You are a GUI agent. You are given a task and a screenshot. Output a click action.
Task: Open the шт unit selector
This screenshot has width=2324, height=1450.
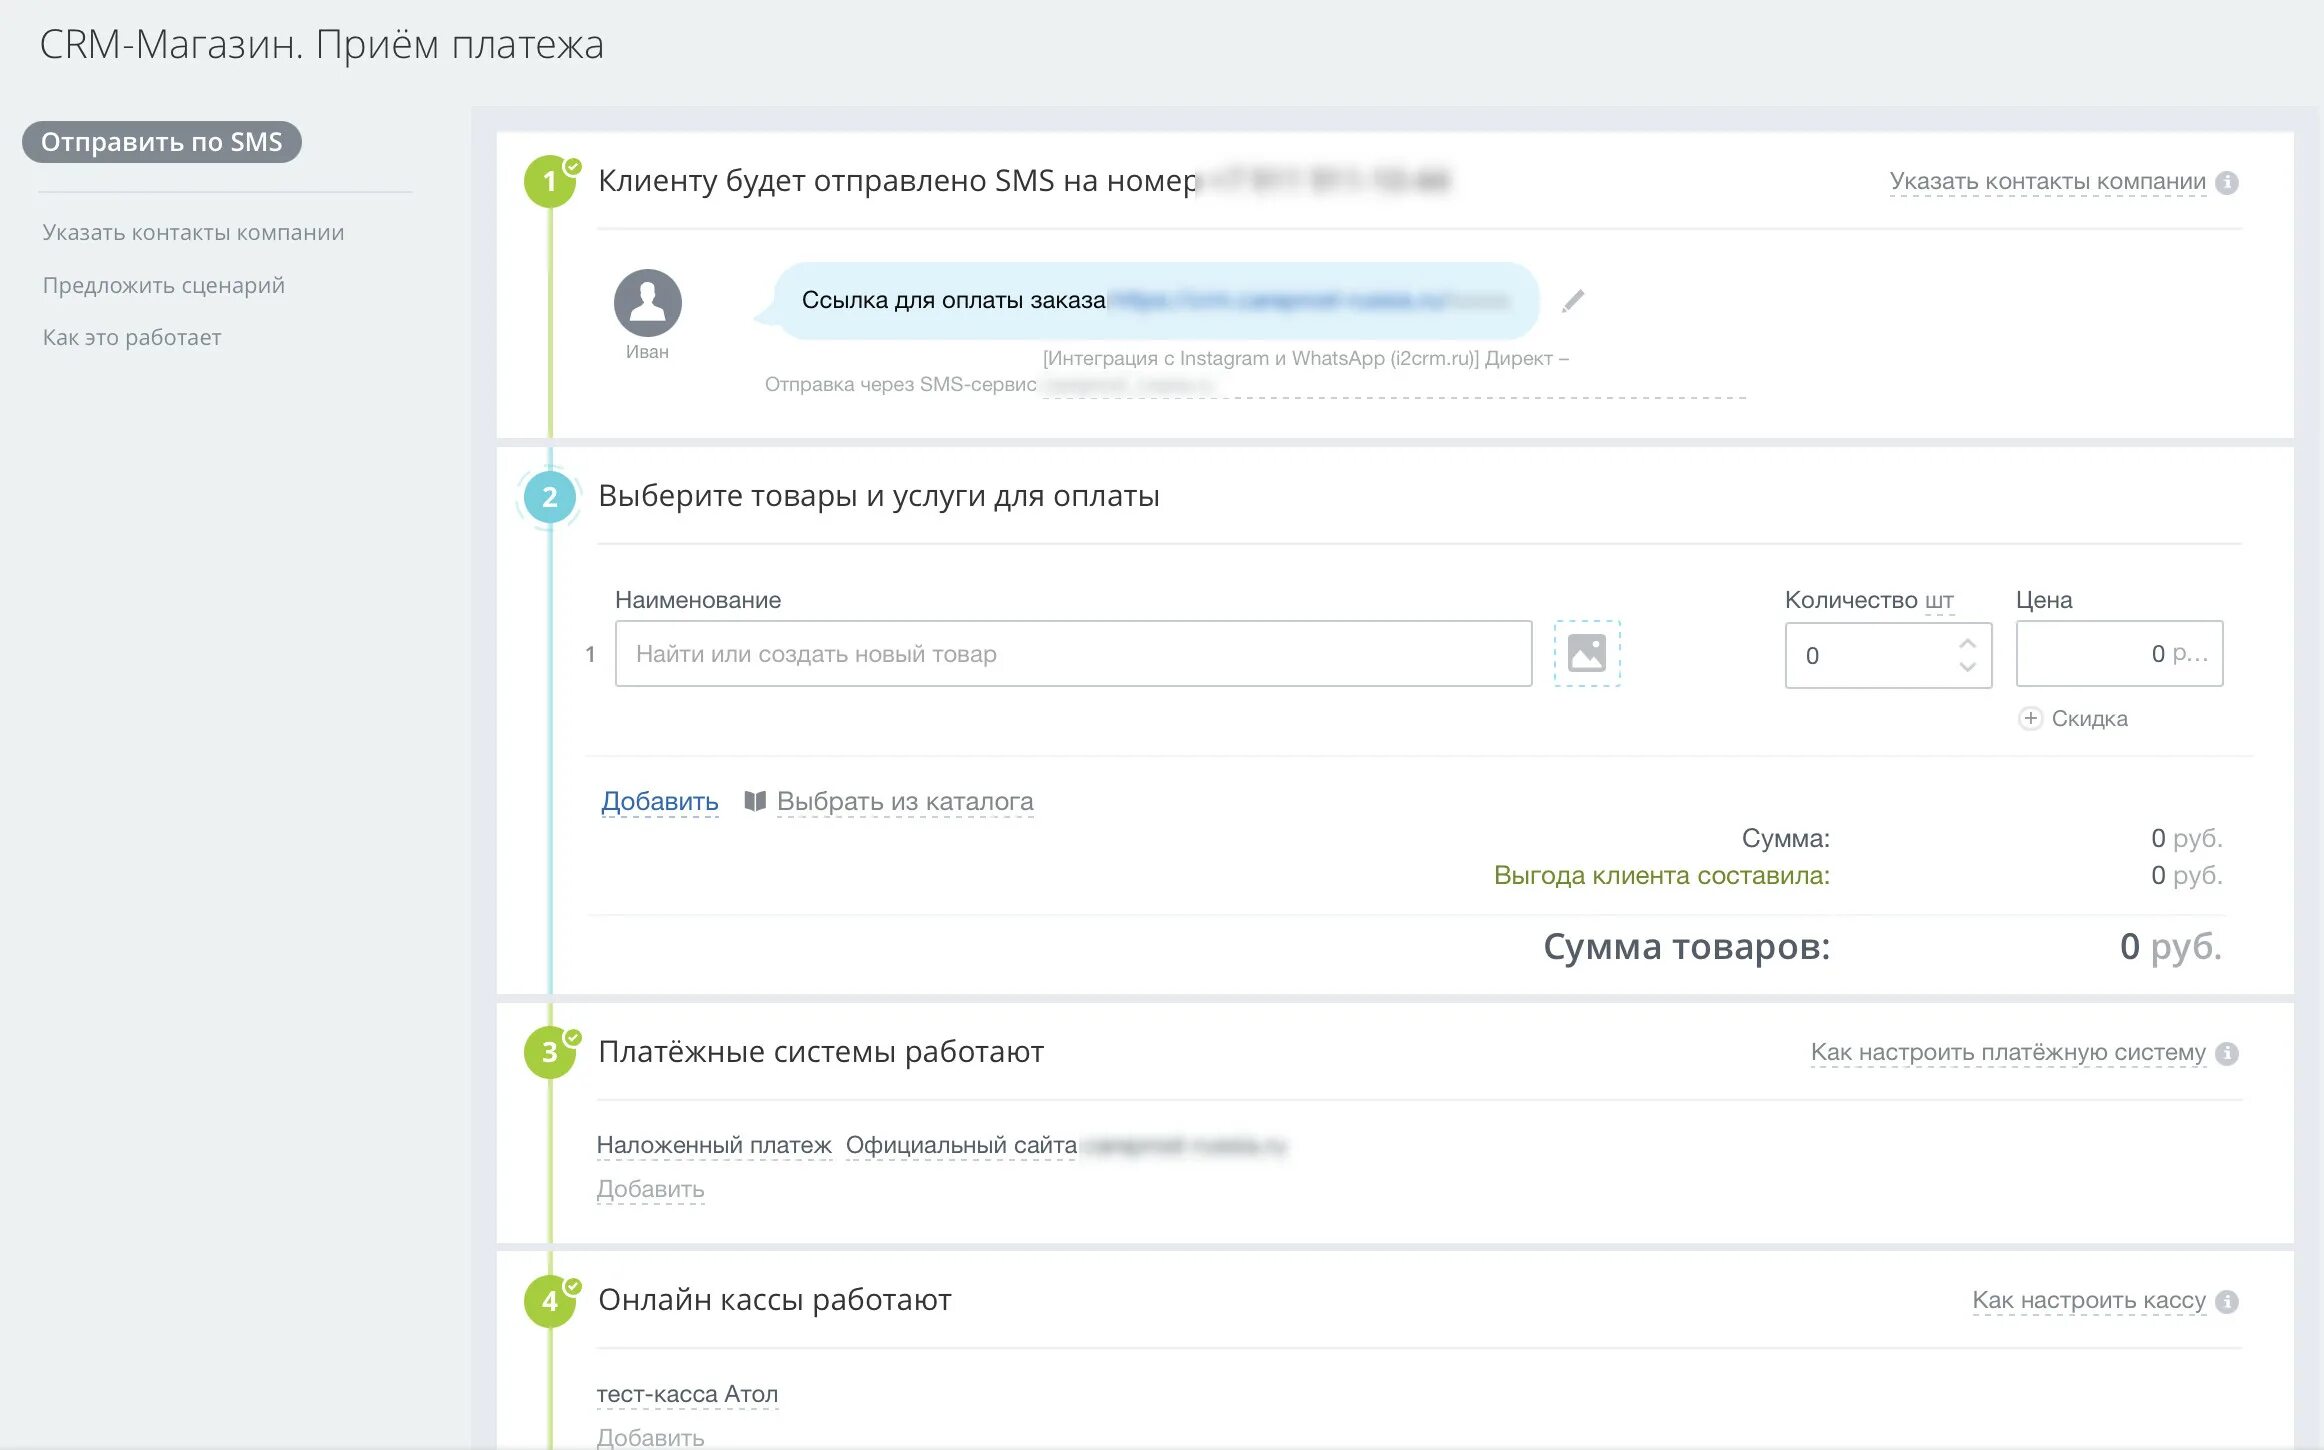(1939, 601)
